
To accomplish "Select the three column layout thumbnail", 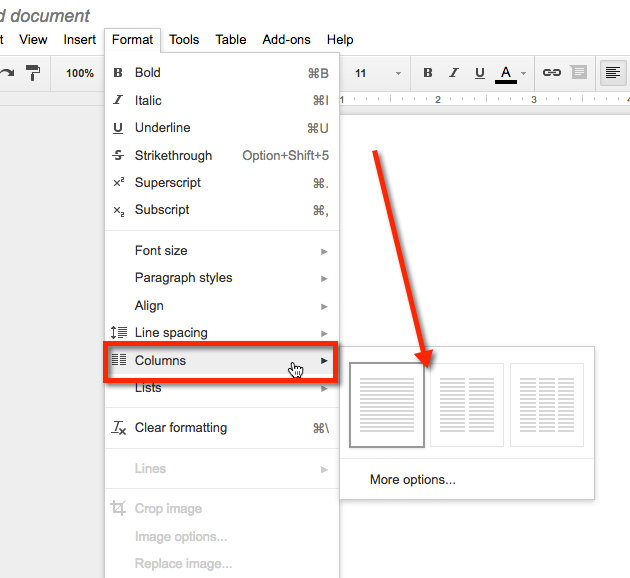I will click(x=547, y=405).
